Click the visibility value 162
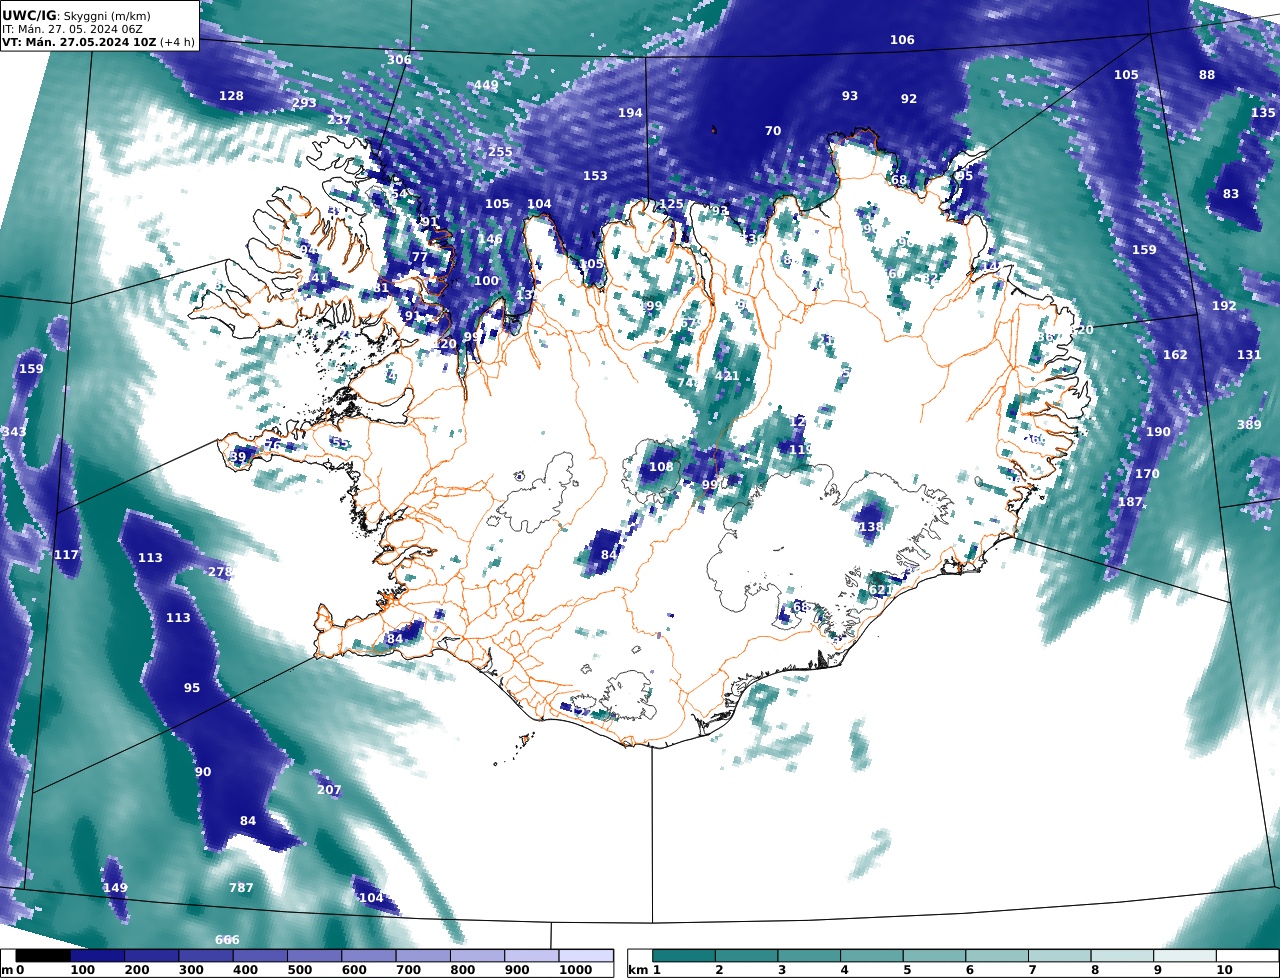 click(1175, 355)
